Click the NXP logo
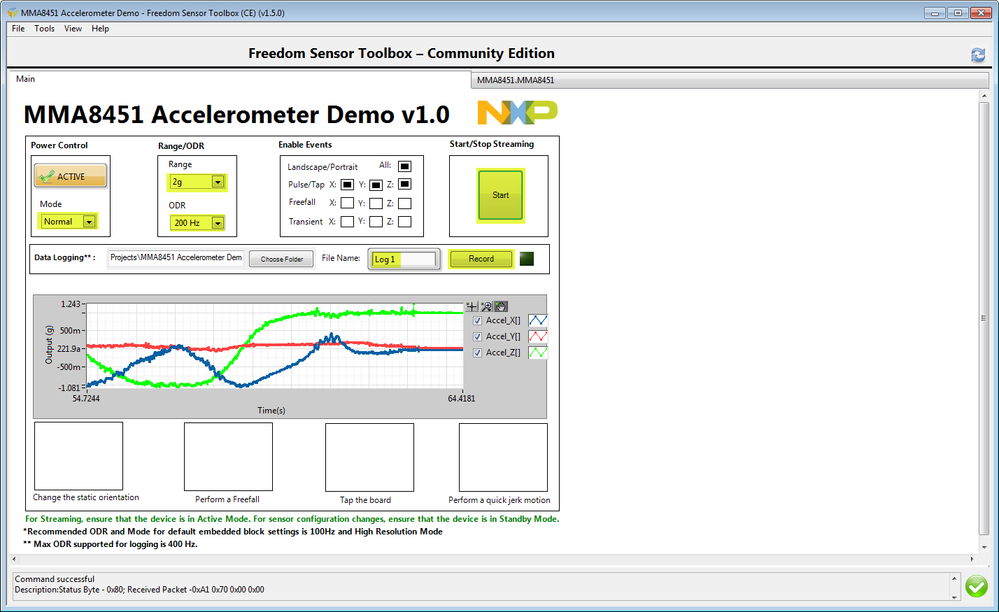This screenshot has height=612, width=999. (517, 112)
